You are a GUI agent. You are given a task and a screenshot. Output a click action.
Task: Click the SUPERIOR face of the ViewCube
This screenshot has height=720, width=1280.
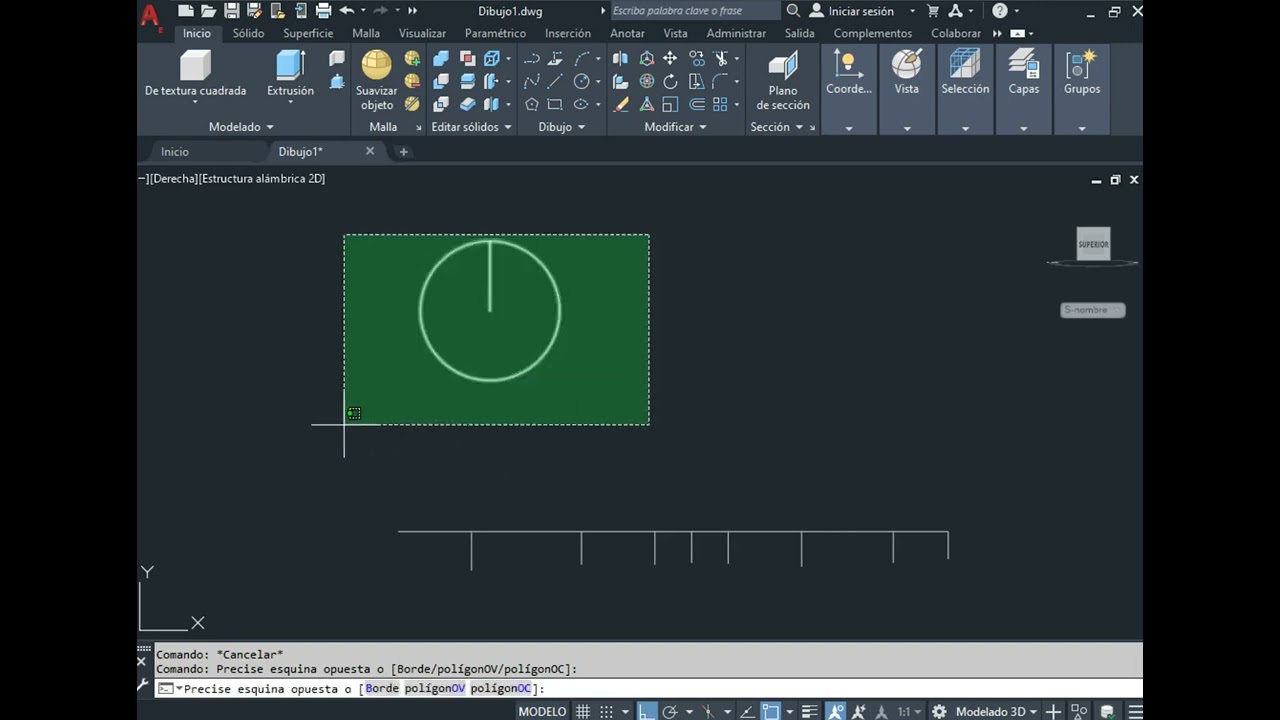click(x=1093, y=243)
